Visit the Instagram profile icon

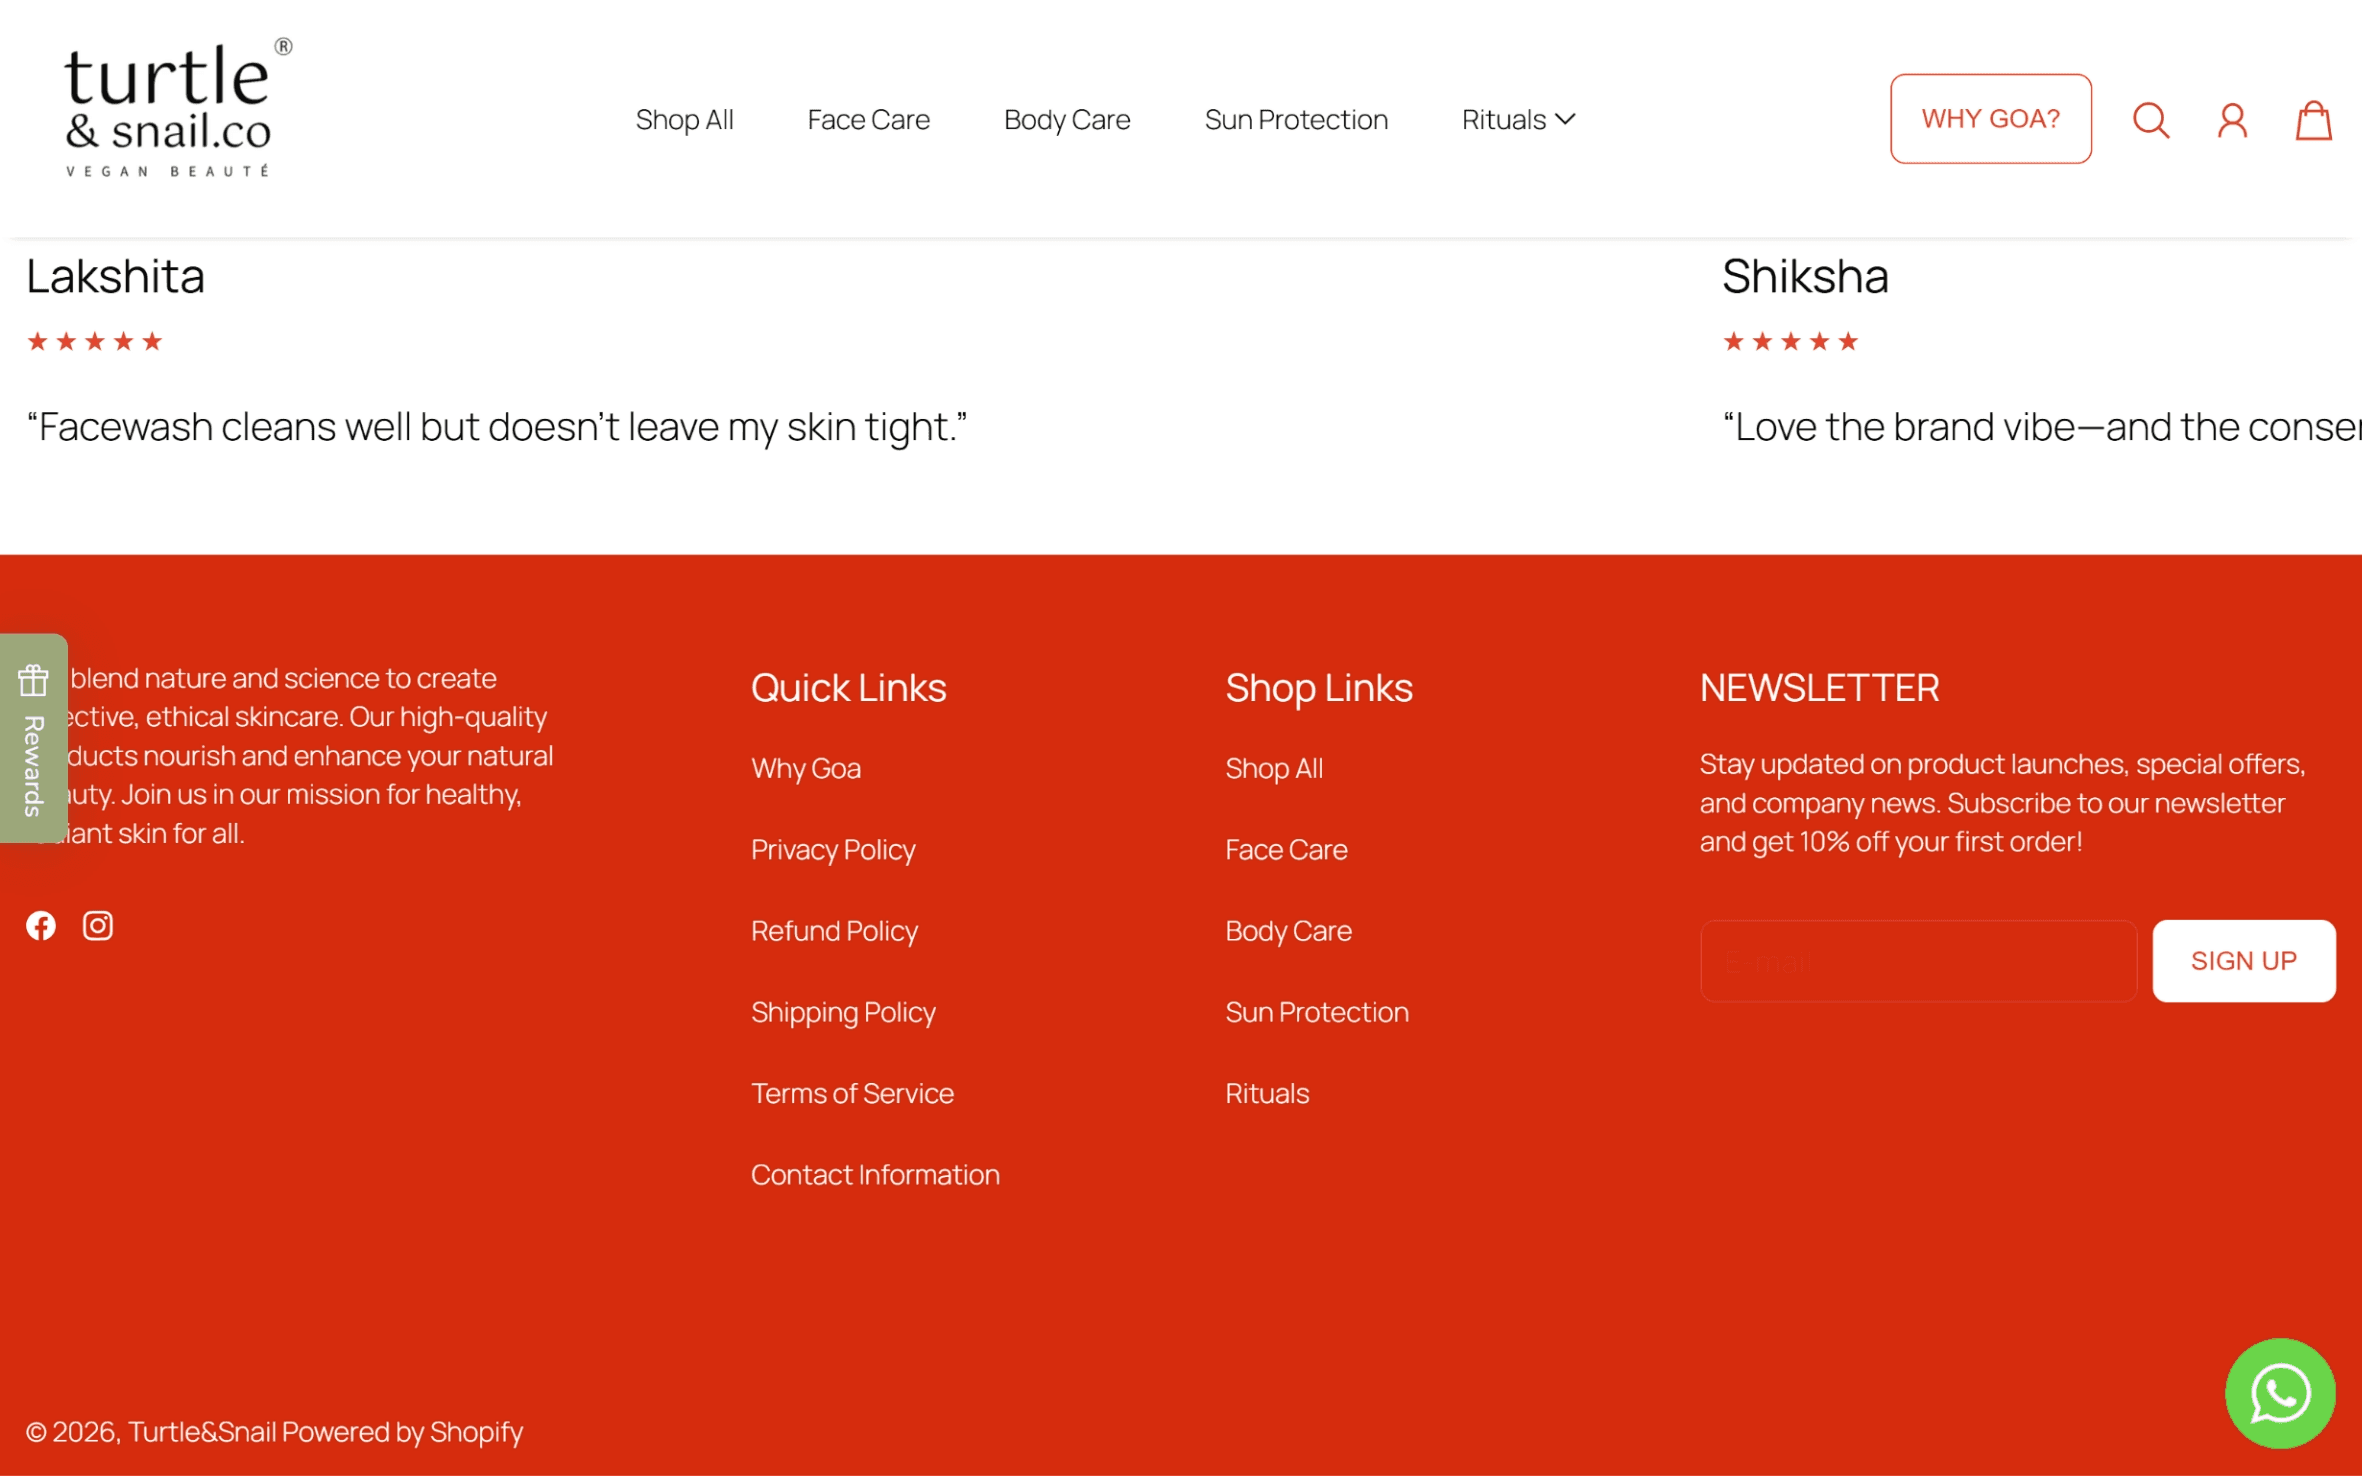[98, 926]
